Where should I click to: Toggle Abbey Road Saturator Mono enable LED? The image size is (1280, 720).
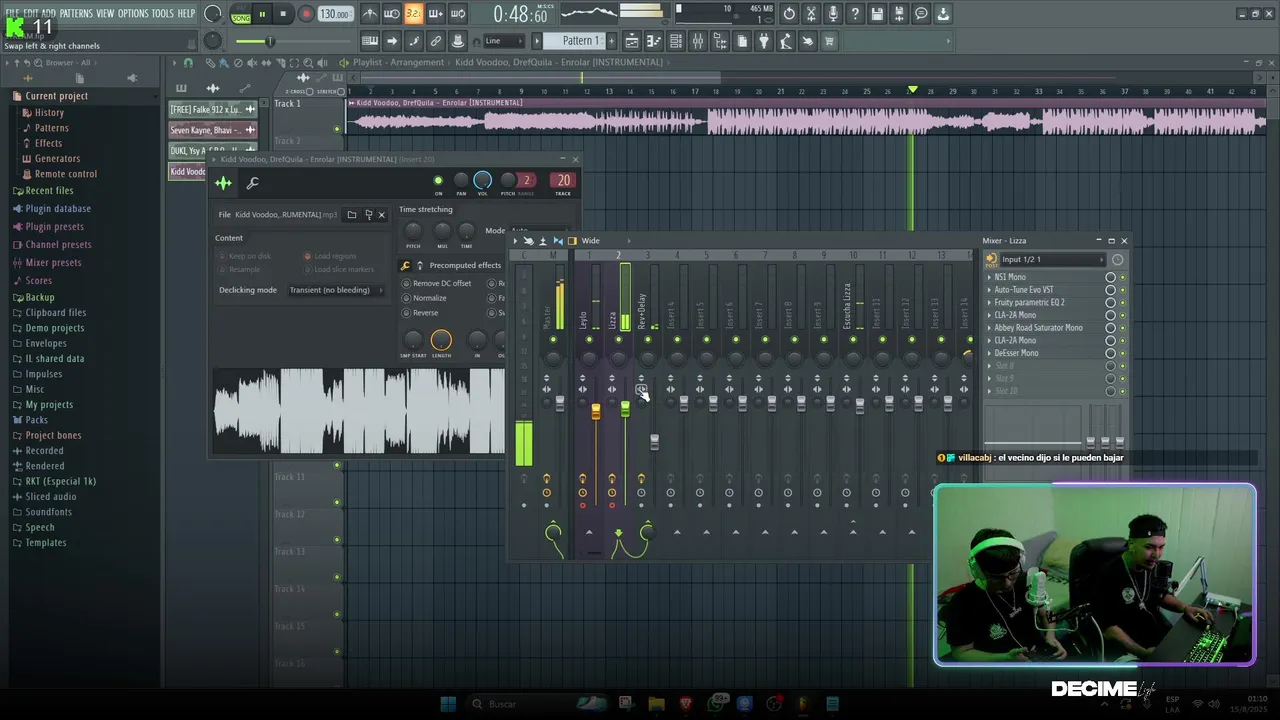[1123, 328]
